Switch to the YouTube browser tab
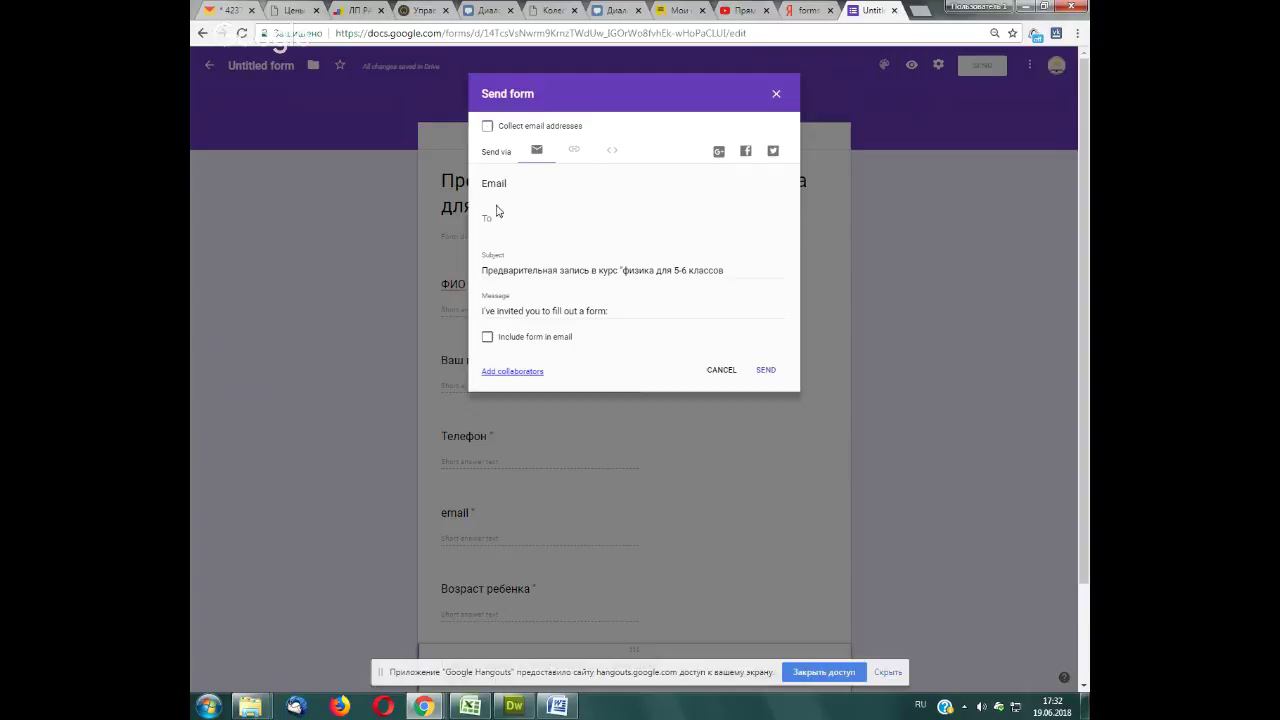 pos(743,10)
